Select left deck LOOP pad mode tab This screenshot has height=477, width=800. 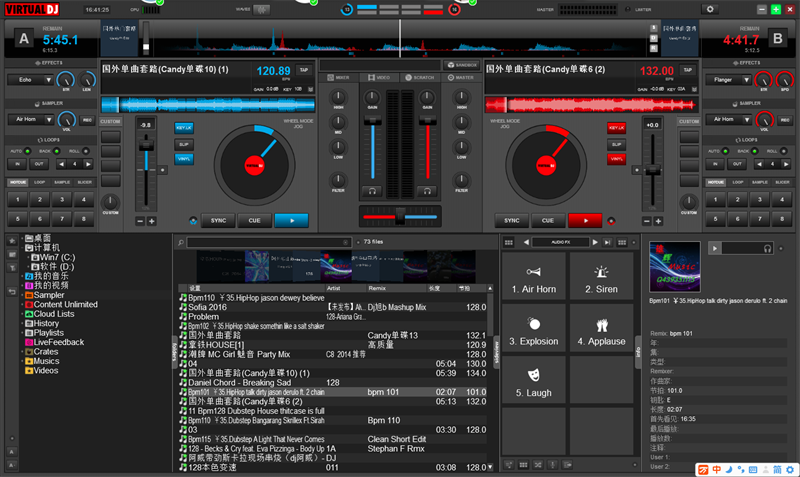click(x=40, y=182)
